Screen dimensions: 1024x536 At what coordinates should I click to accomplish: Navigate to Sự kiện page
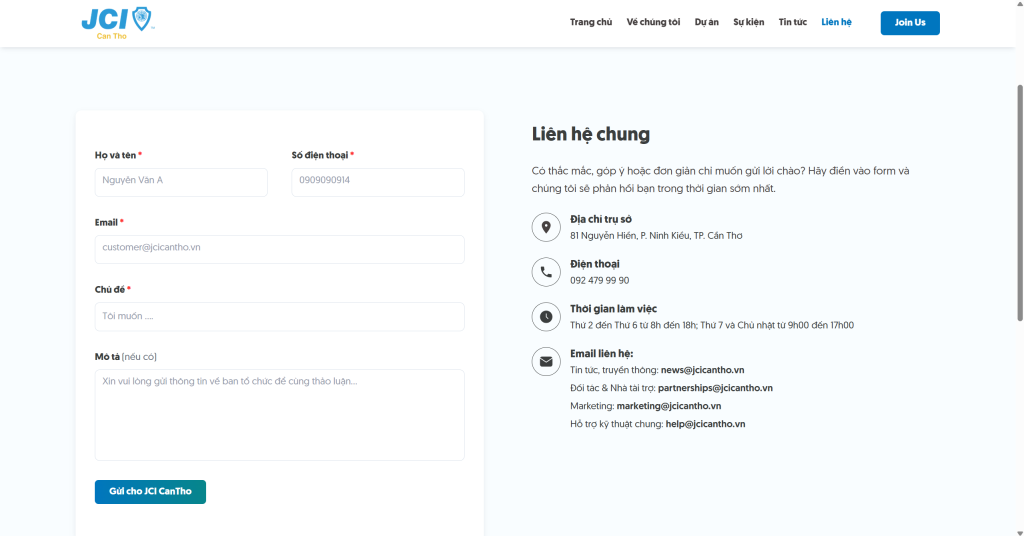(748, 22)
